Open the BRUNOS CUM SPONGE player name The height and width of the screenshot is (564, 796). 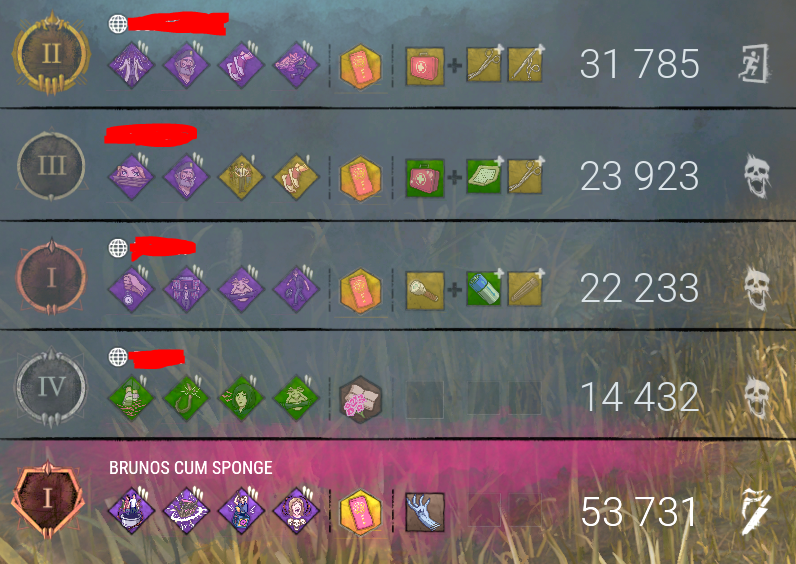(x=191, y=468)
